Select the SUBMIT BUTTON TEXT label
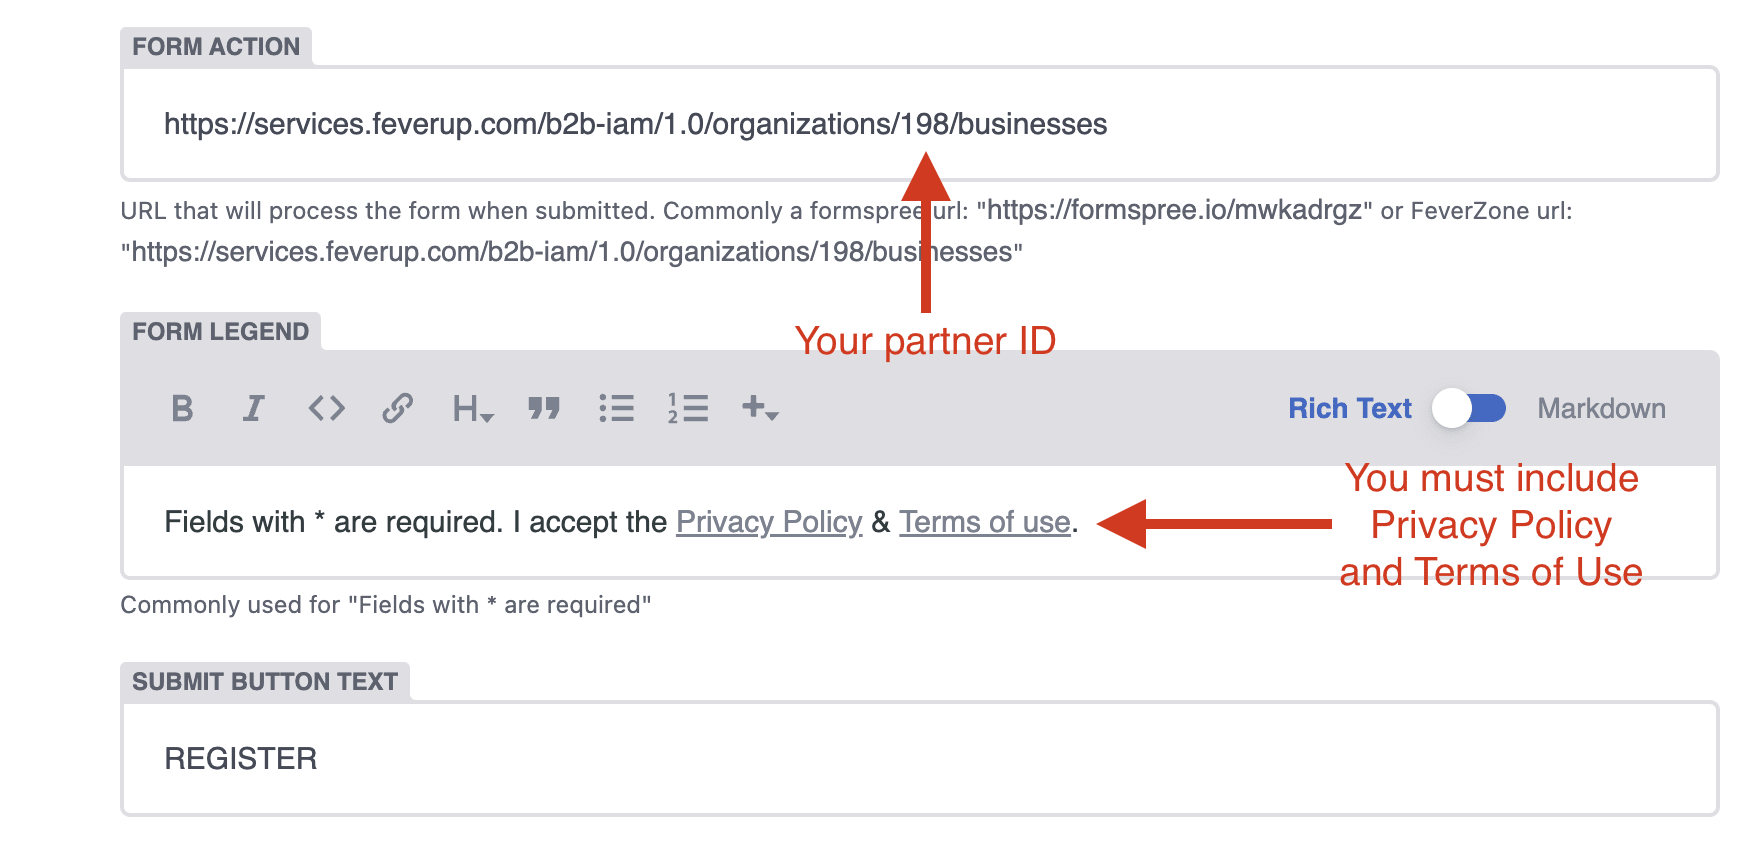 coord(265,682)
